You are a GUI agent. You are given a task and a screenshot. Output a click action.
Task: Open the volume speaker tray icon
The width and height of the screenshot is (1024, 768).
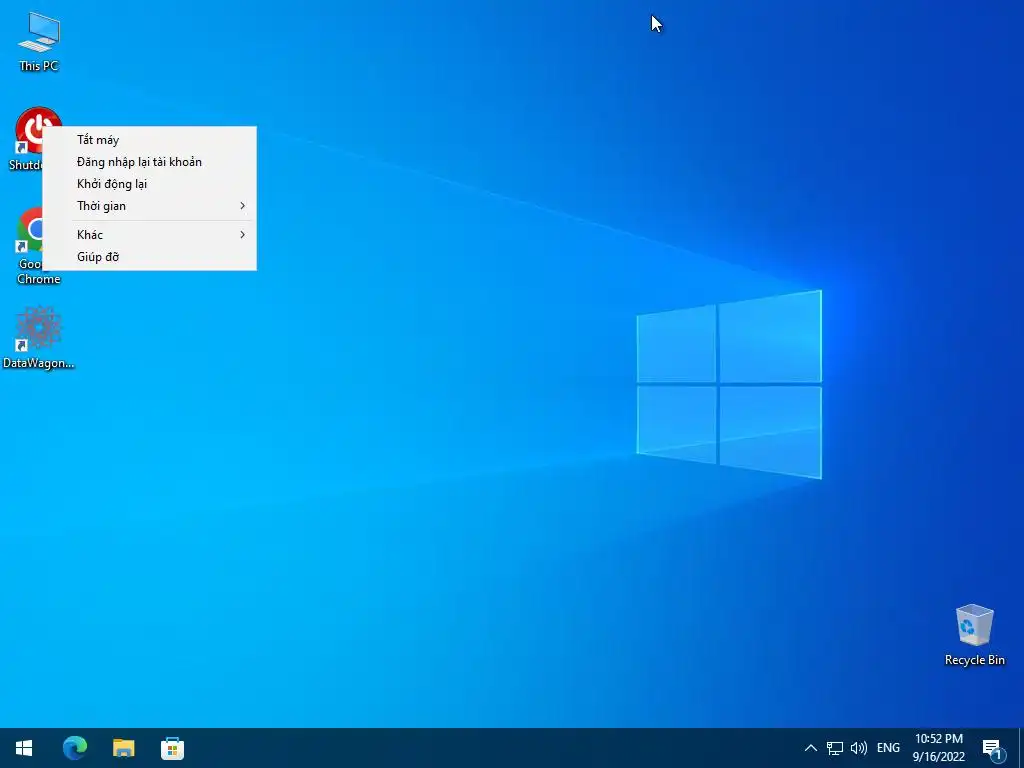859,748
